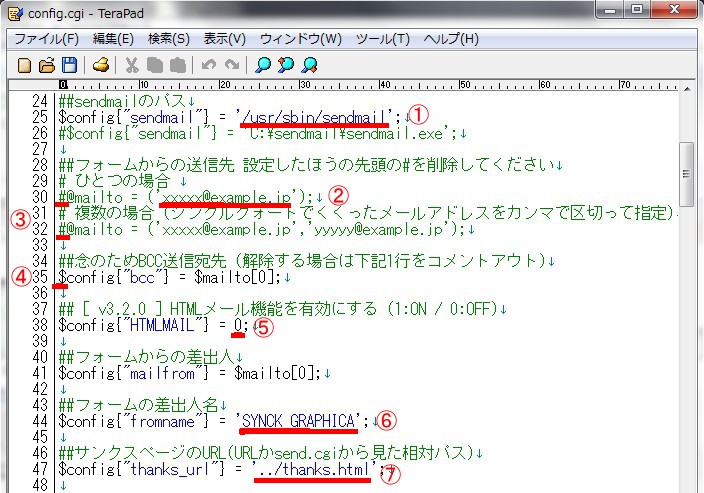This screenshot has width=704, height=493.
Task: Click the ##フォームの差出人名 comment on line 43
Action: pyautogui.click(x=138, y=405)
